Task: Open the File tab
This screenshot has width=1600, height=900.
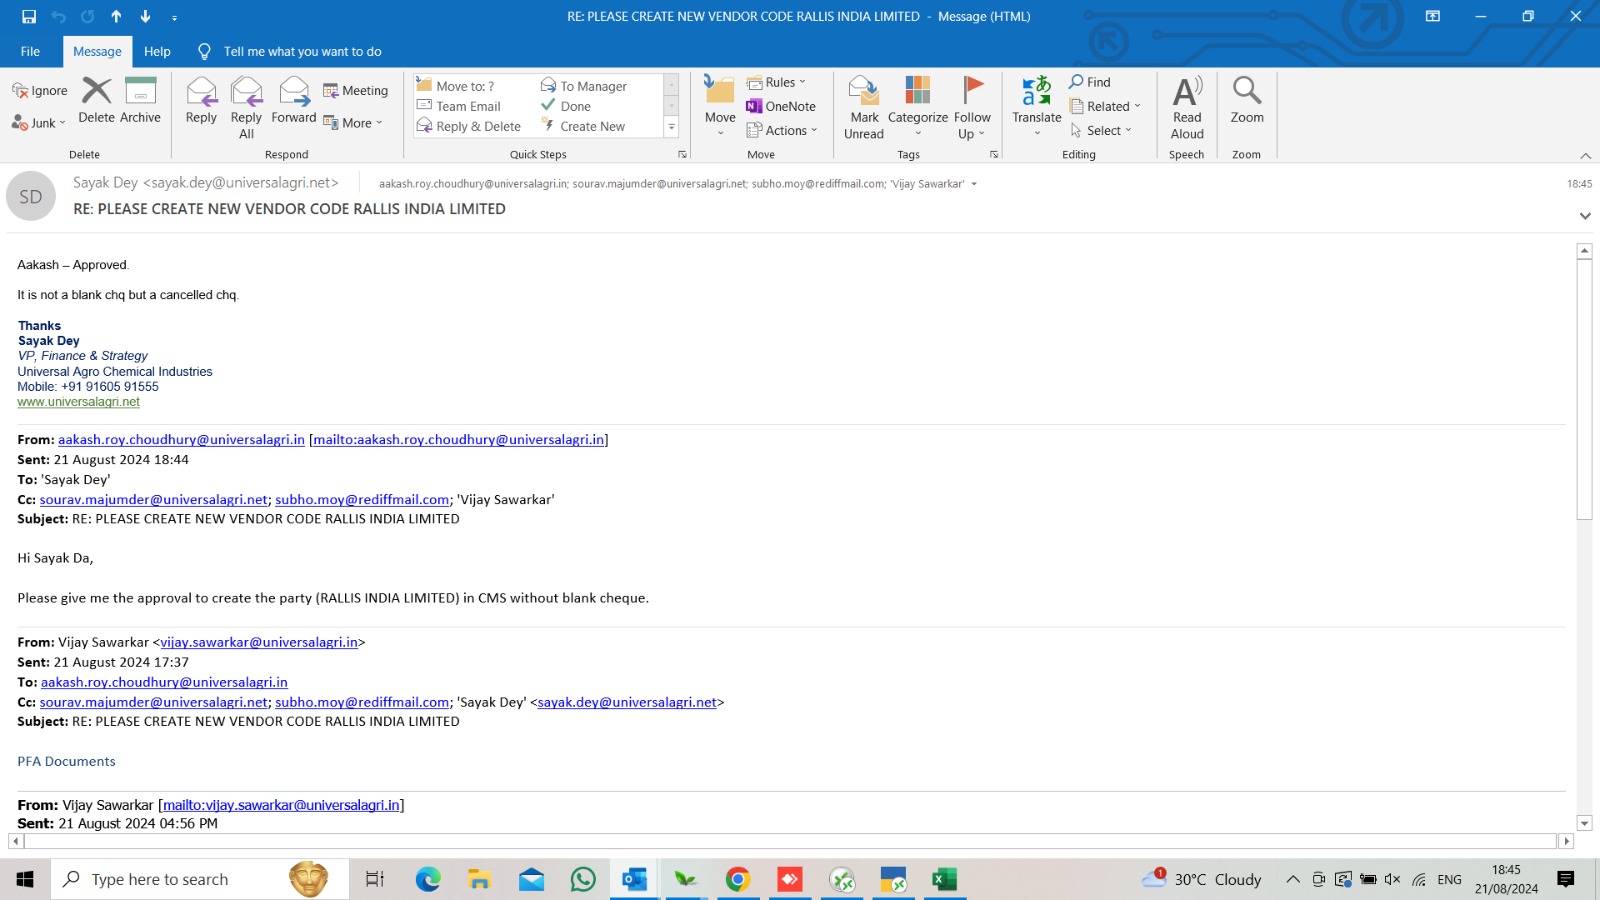Action: pos(30,51)
